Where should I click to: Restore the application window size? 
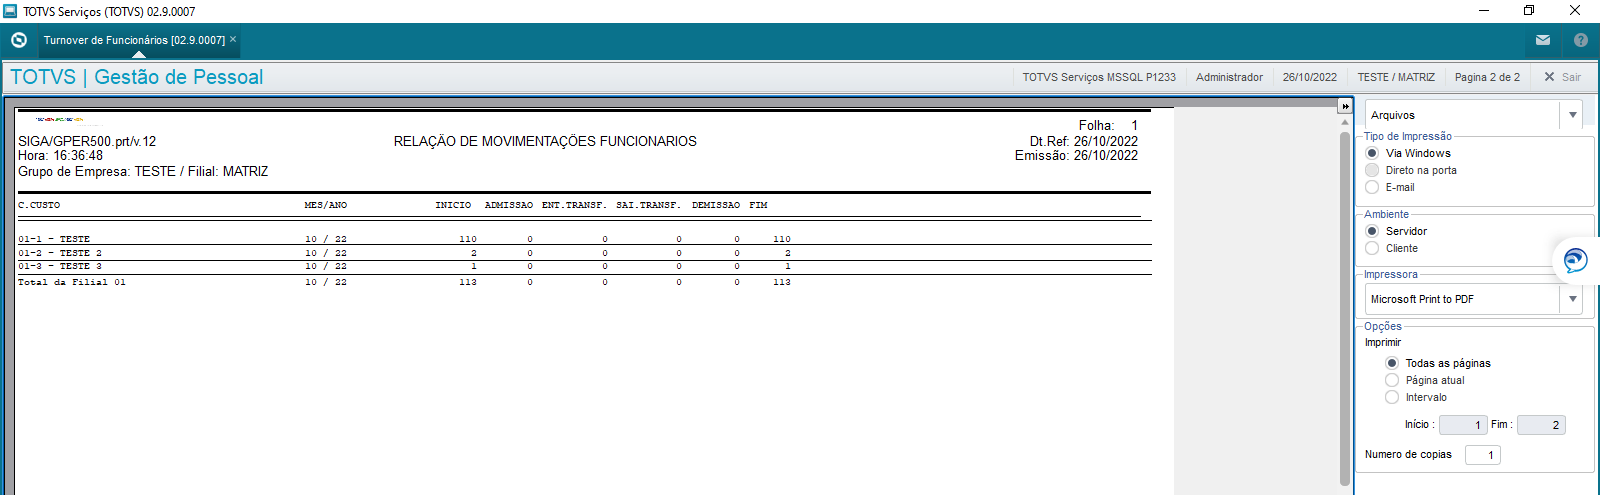[1529, 10]
